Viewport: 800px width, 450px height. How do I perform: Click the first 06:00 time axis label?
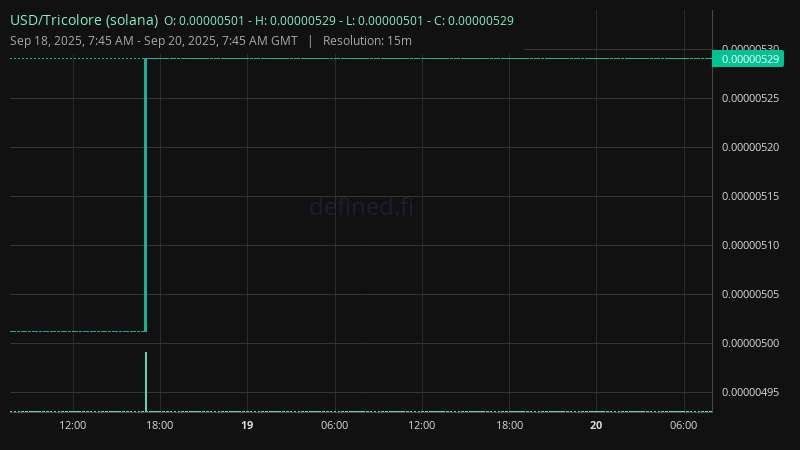(335, 425)
